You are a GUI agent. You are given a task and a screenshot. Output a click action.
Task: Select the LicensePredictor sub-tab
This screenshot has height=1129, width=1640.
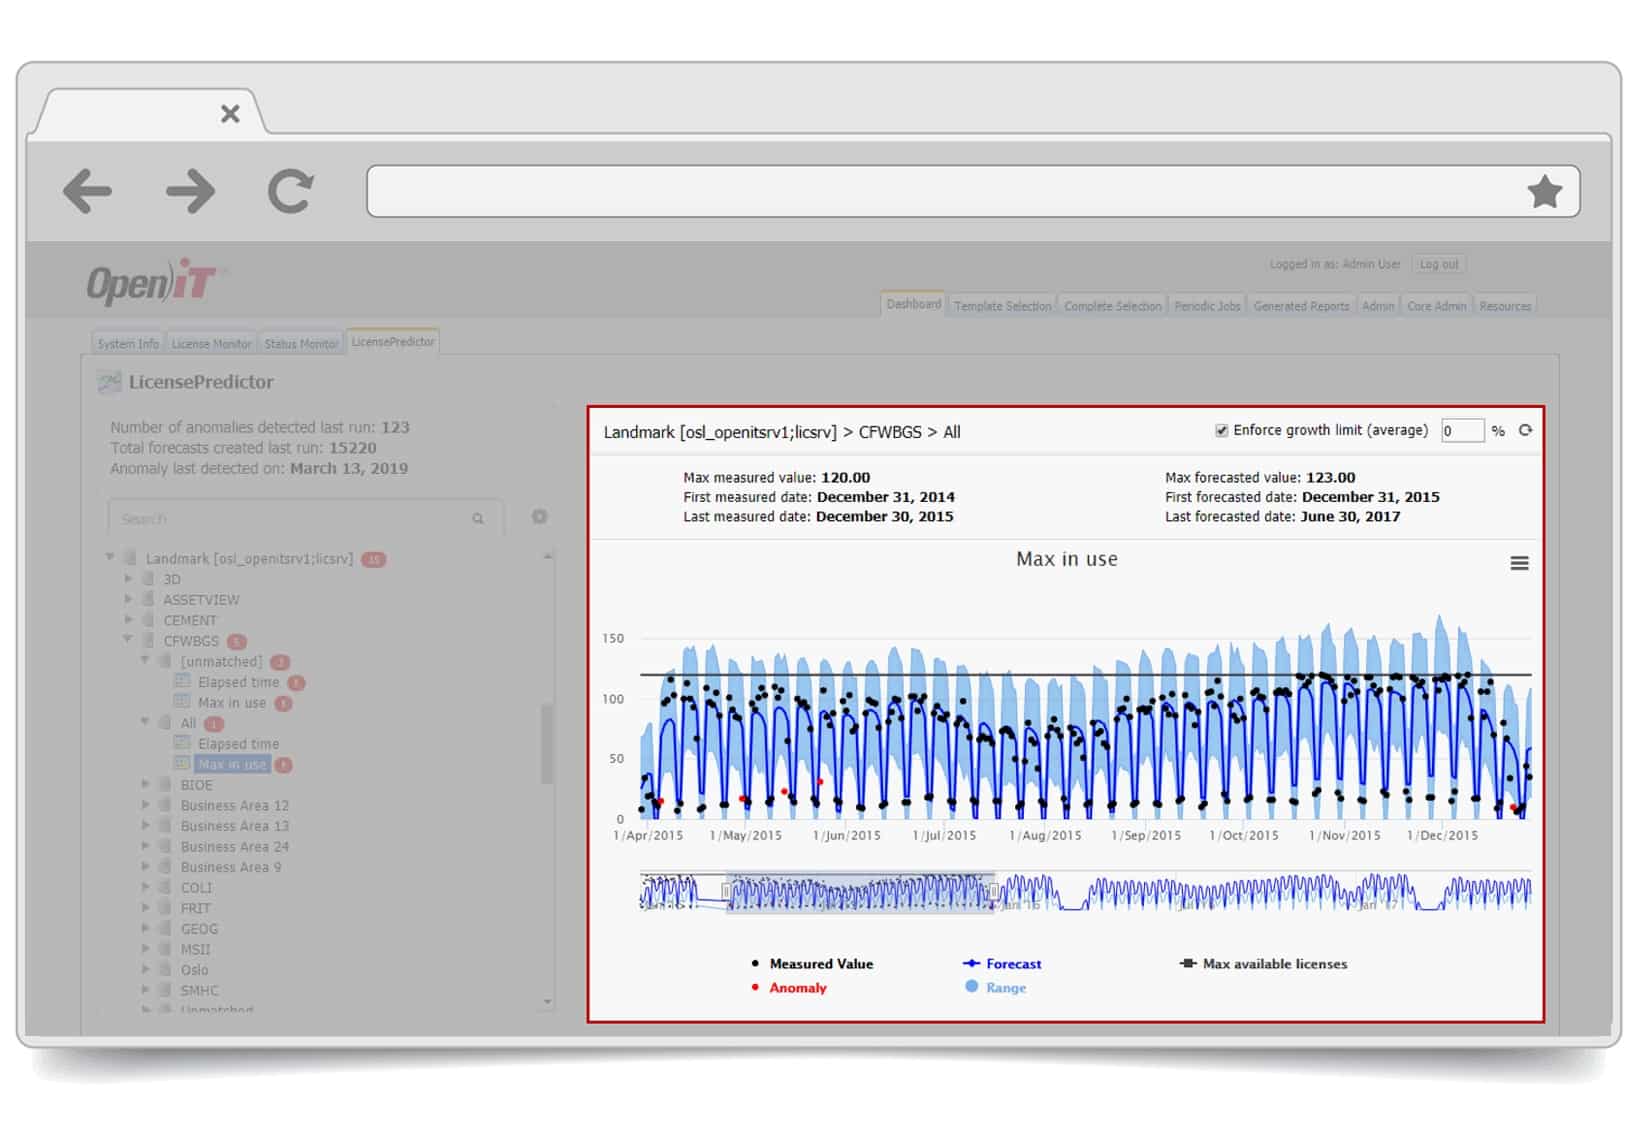[393, 341]
